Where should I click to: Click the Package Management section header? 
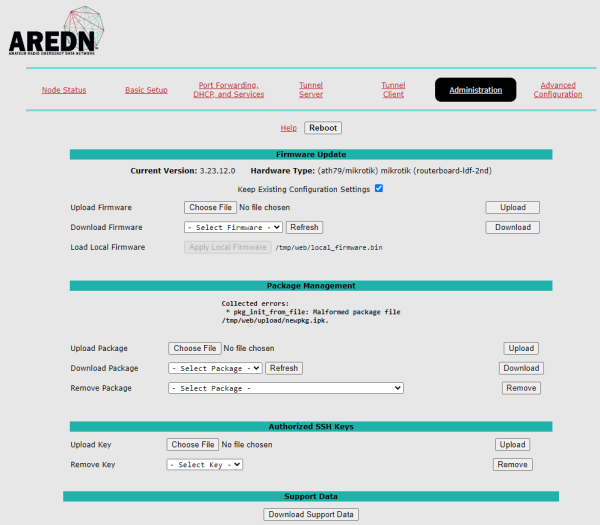tap(311, 286)
